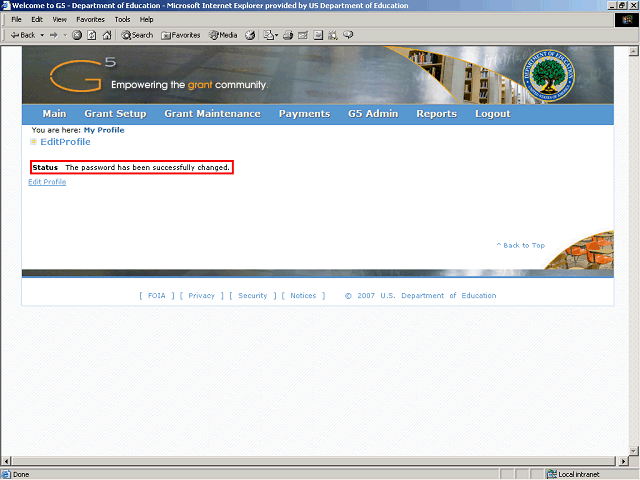640x480 pixels.
Task: Click the Print icon in toolbar
Action: (x=288, y=36)
